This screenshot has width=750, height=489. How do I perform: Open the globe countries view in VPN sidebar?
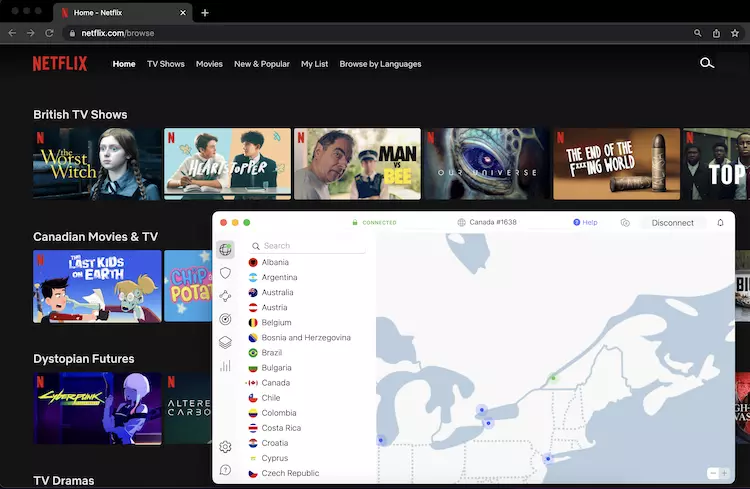[225, 250]
